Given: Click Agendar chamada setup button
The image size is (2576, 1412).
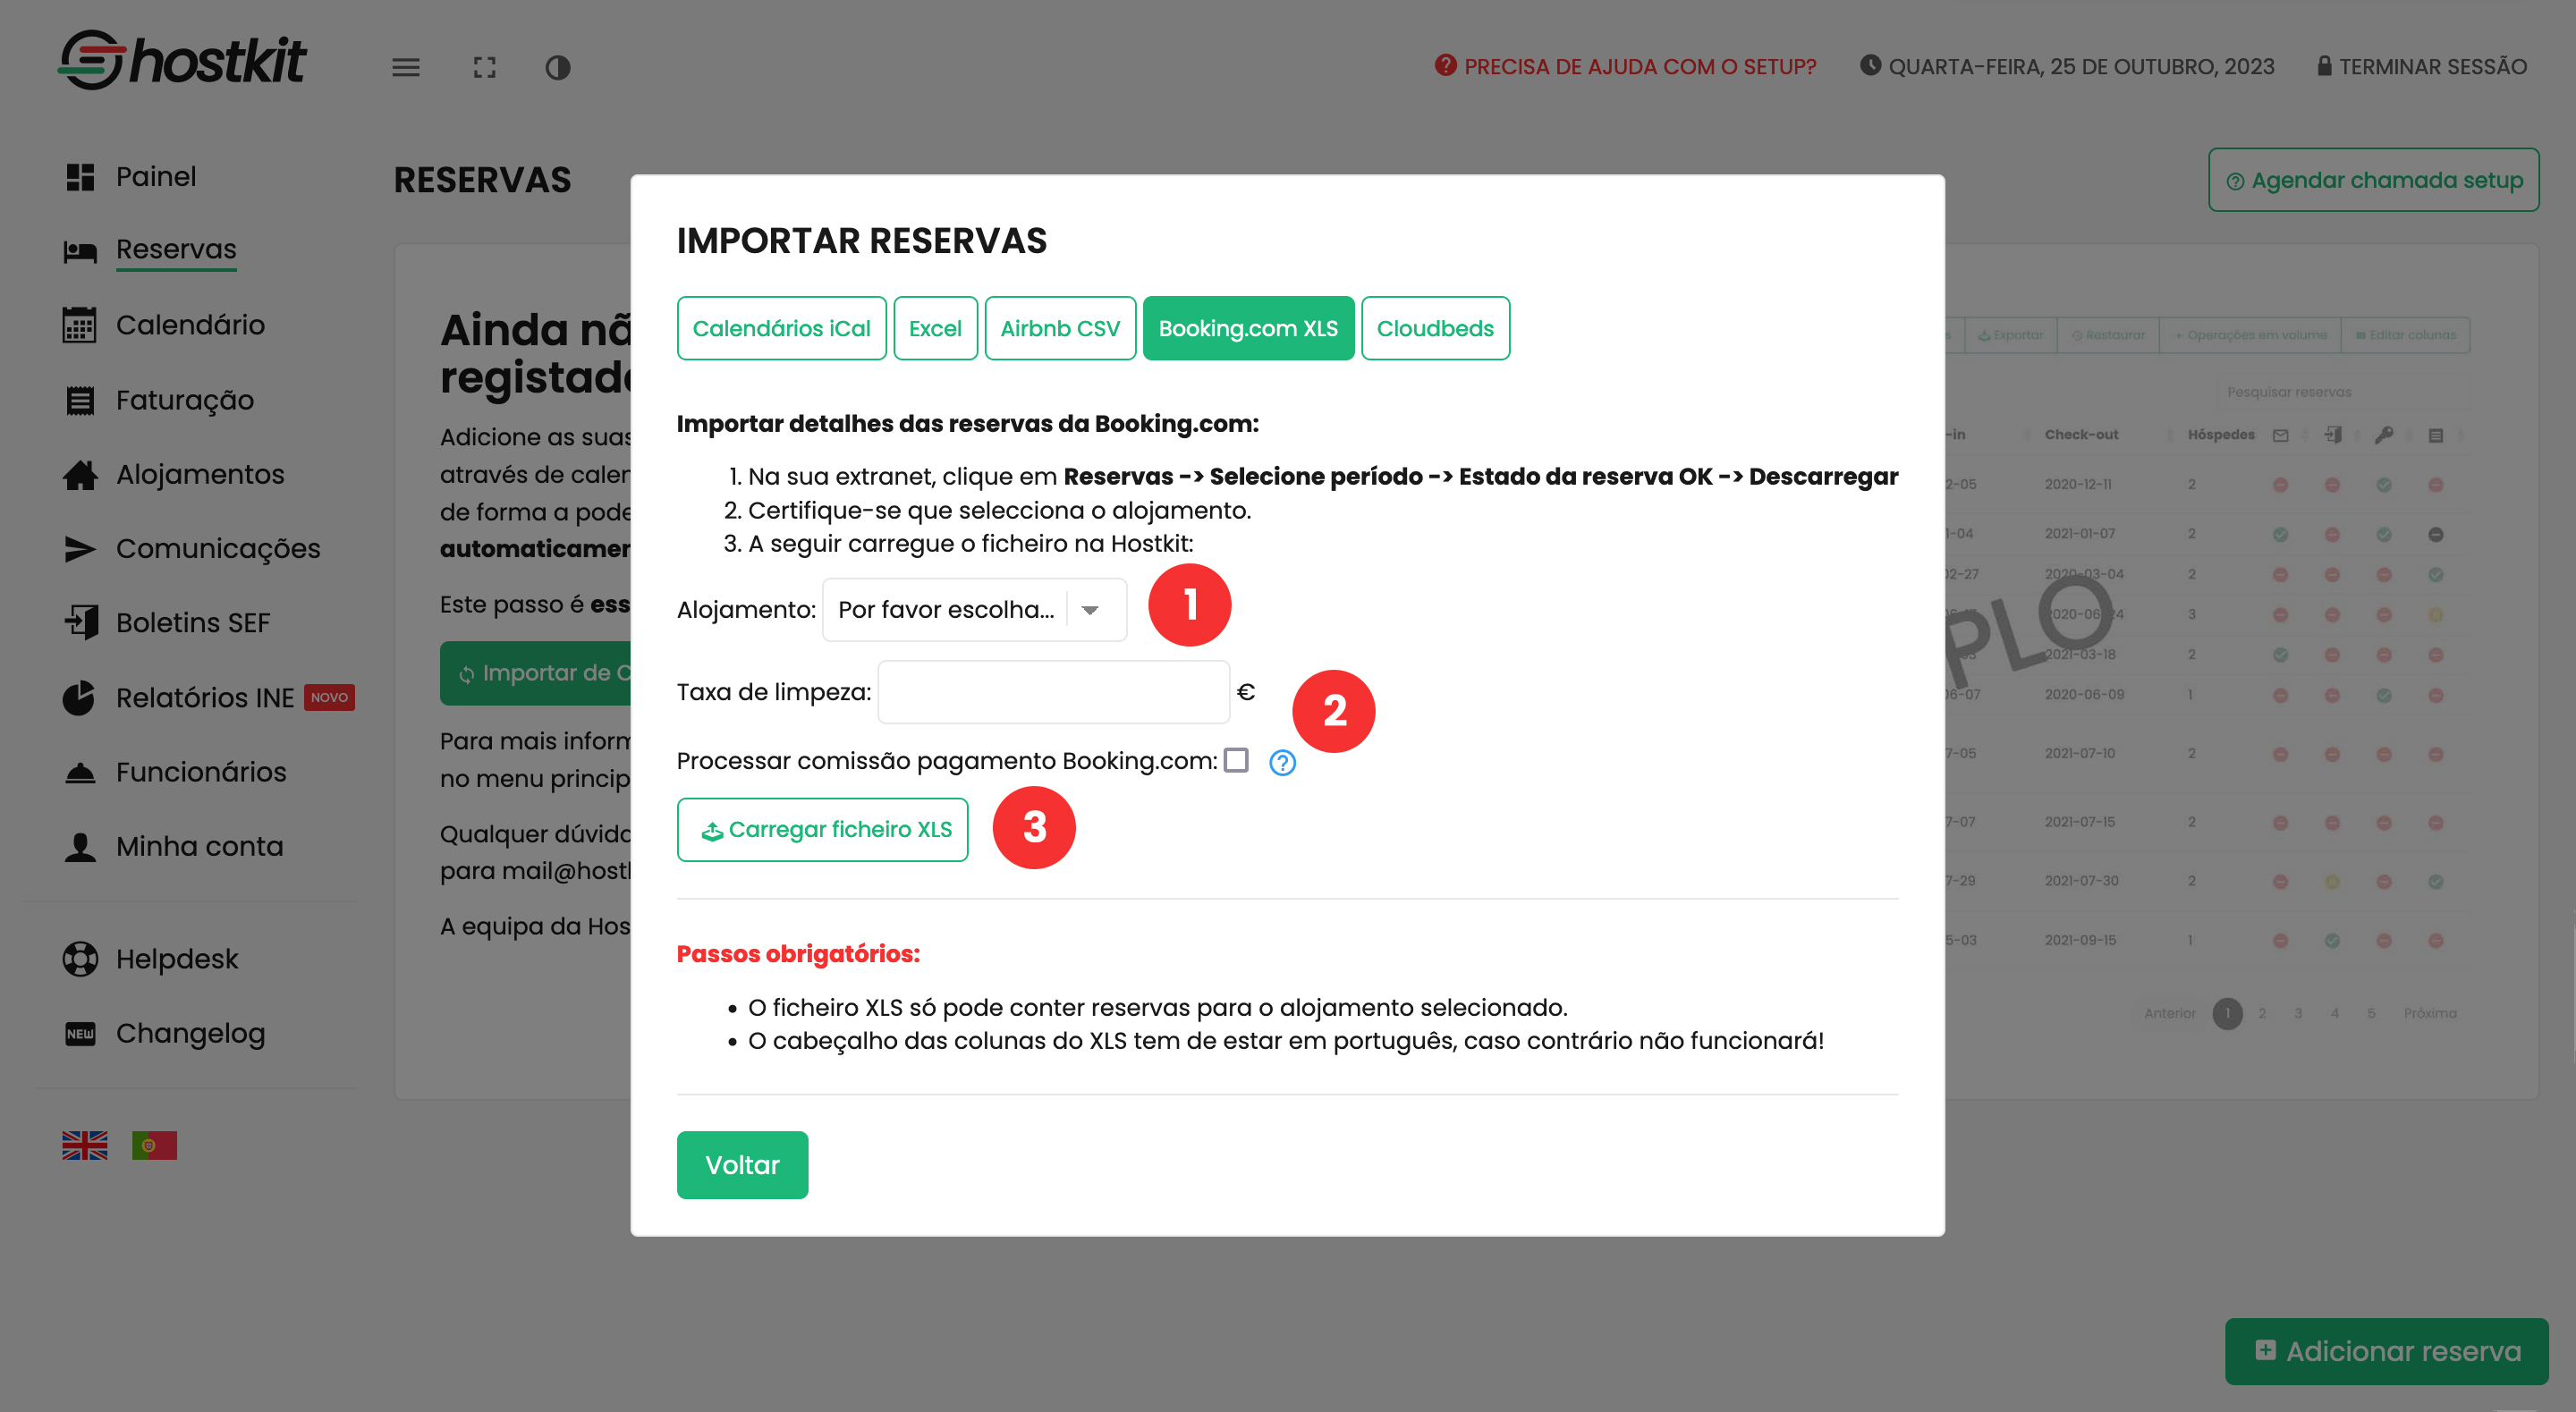Looking at the screenshot, I should click(2373, 180).
